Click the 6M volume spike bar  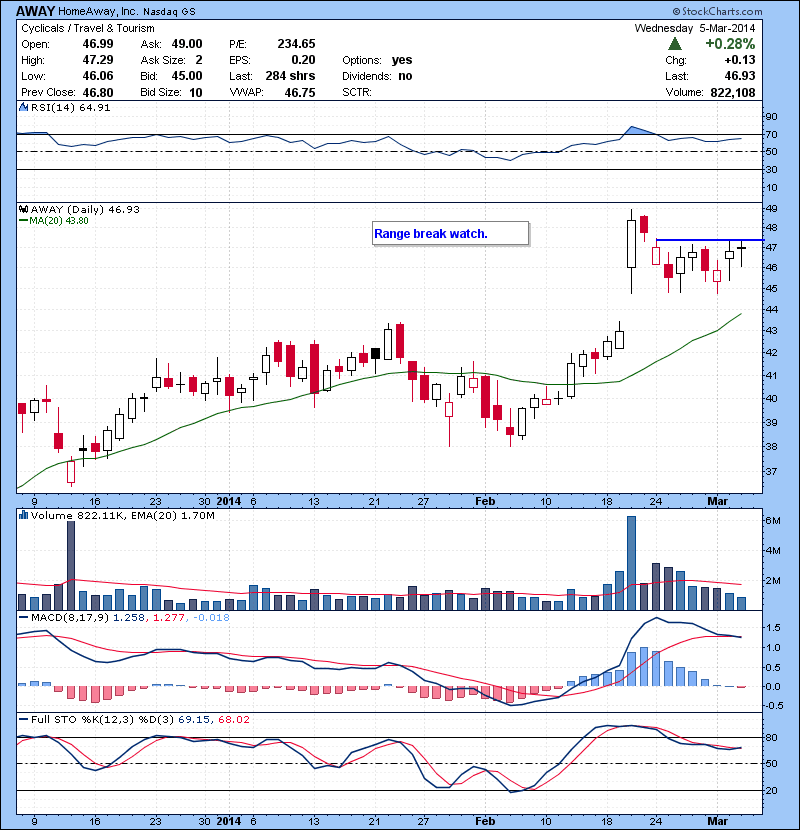(x=631, y=563)
